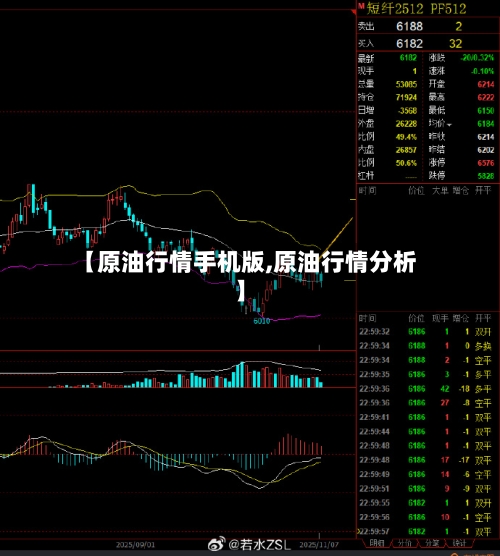The width and height of the screenshot is (500, 556).
Task: Select the 涨停 value 6576
Action: [x=485, y=163]
